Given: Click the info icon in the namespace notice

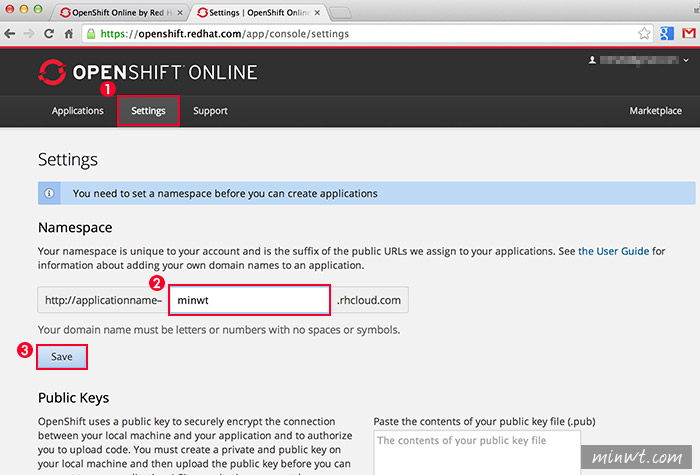Looking at the screenshot, I should pyautogui.click(x=49, y=193).
